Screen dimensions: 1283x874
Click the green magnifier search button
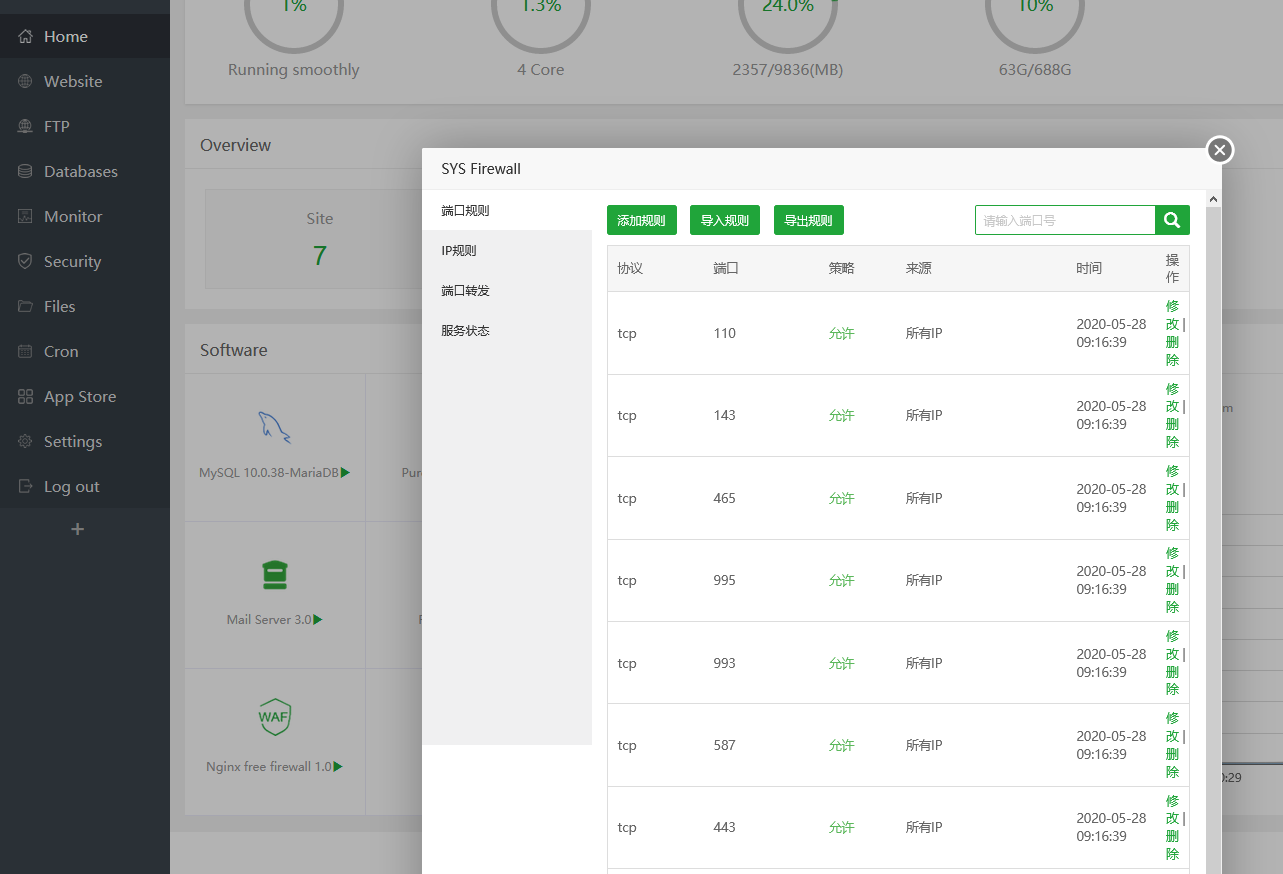1172,220
